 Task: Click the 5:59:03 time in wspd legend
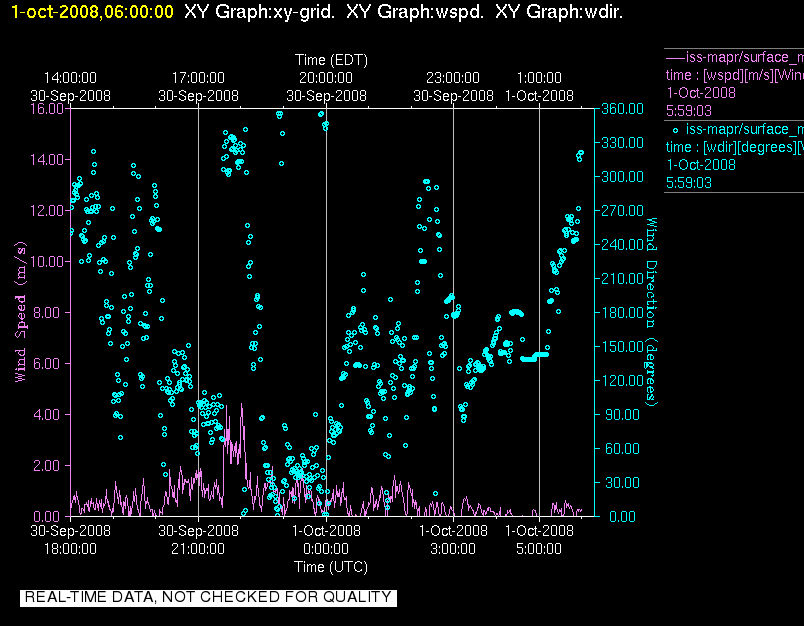689,111
